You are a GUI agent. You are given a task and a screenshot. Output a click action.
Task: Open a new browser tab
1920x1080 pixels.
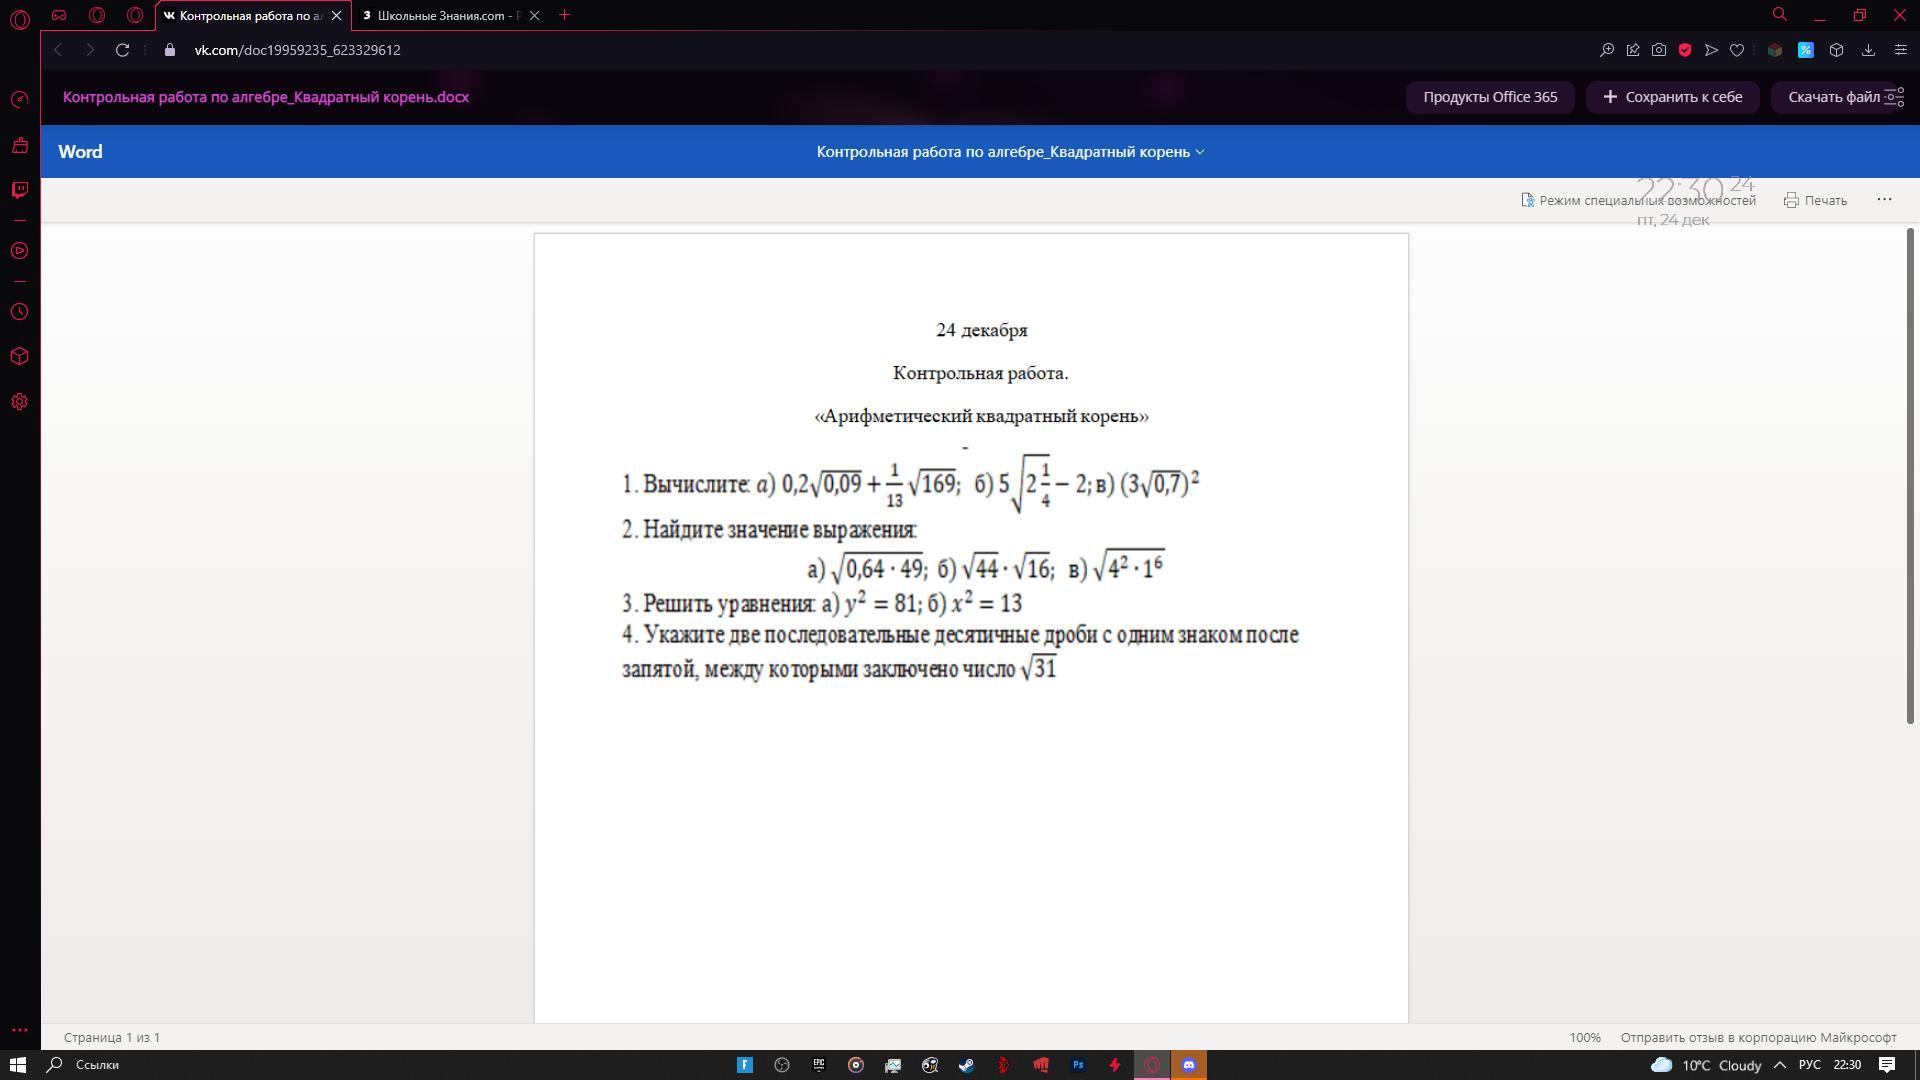pyautogui.click(x=565, y=15)
